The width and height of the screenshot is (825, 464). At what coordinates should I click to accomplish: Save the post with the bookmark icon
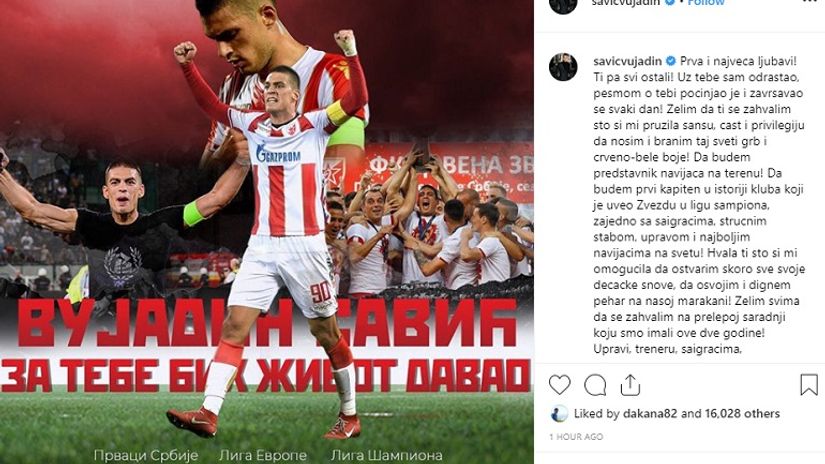click(809, 385)
